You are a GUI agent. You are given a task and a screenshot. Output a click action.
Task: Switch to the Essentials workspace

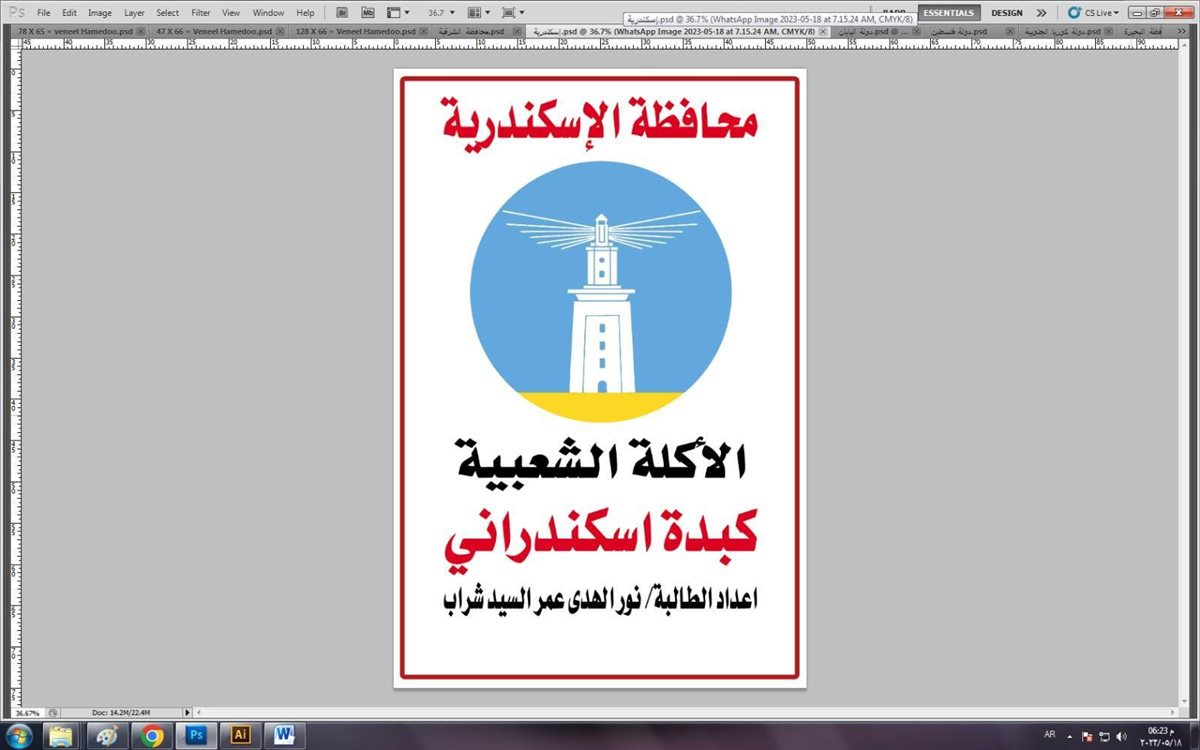coord(950,13)
